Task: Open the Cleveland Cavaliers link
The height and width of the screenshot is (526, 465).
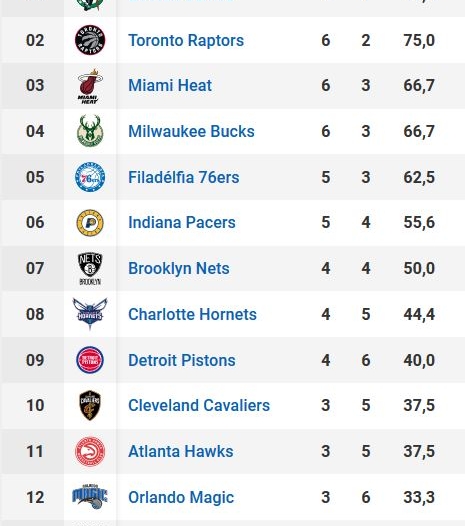Action: (x=199, y=405)
